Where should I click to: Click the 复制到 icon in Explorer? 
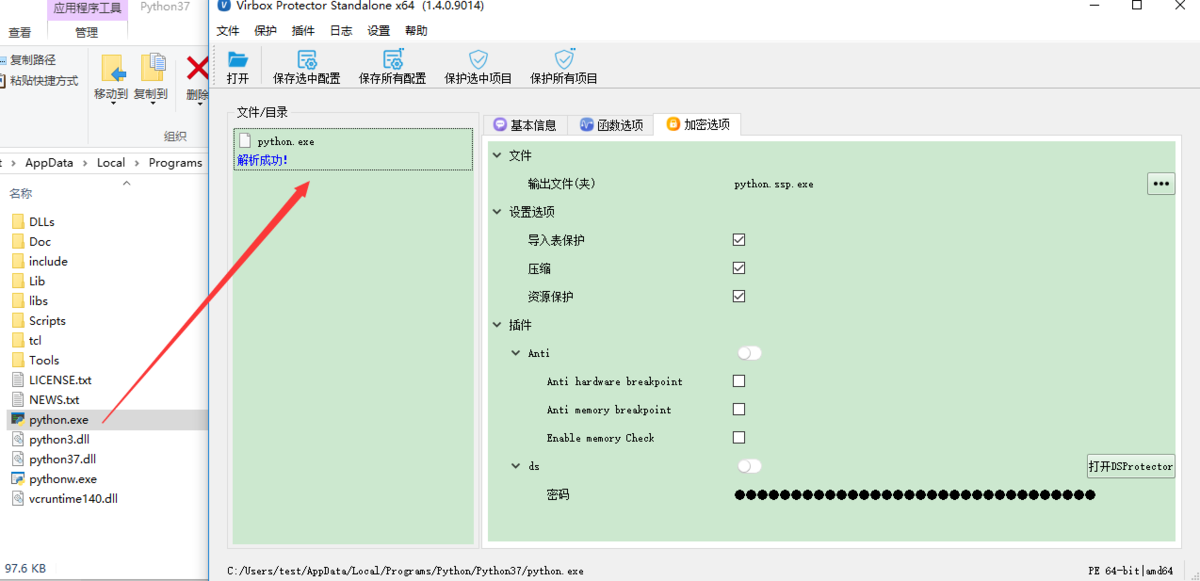click(152, 68)
